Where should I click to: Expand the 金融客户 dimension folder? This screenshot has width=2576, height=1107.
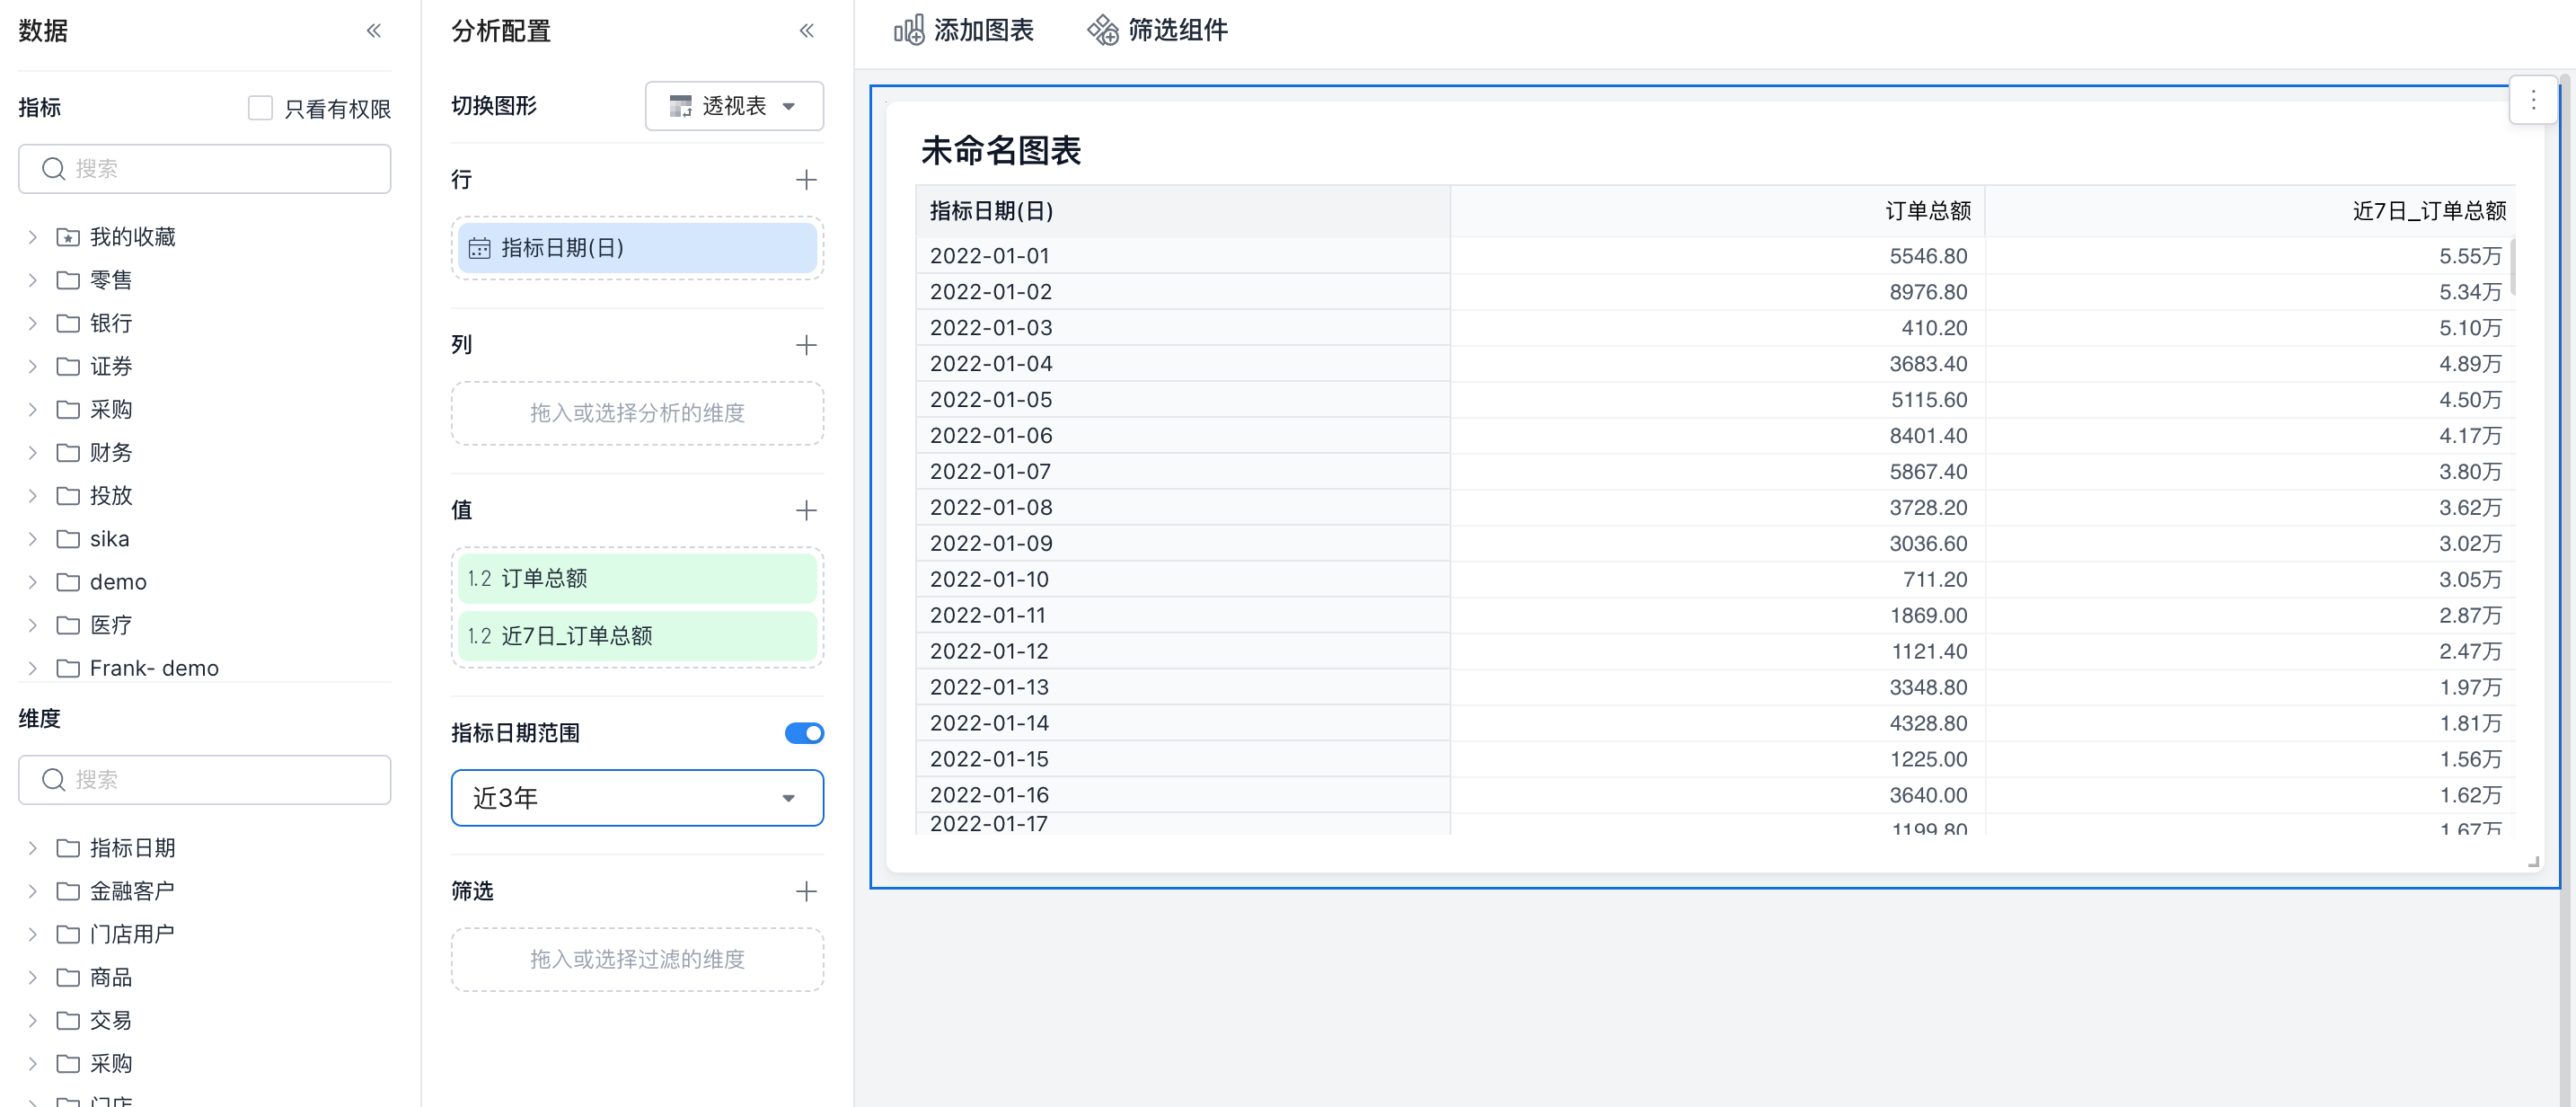coord(32,891)
